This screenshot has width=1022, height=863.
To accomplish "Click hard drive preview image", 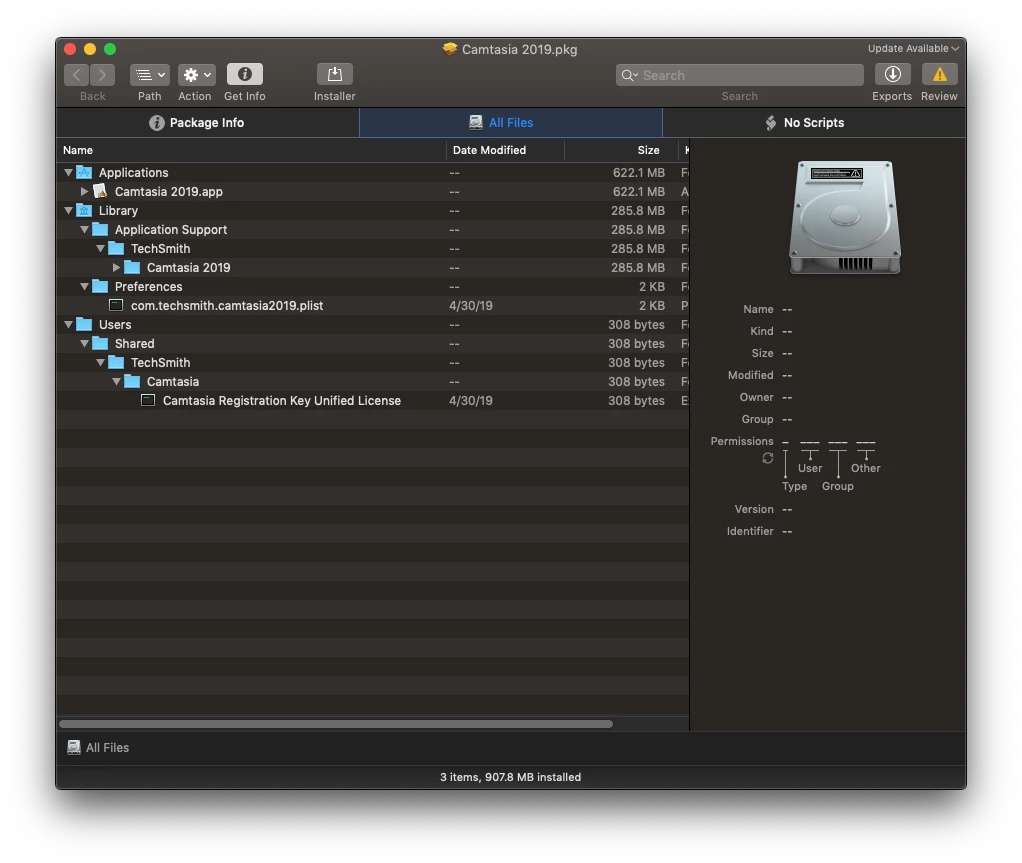I will click(x=845, y=217).
